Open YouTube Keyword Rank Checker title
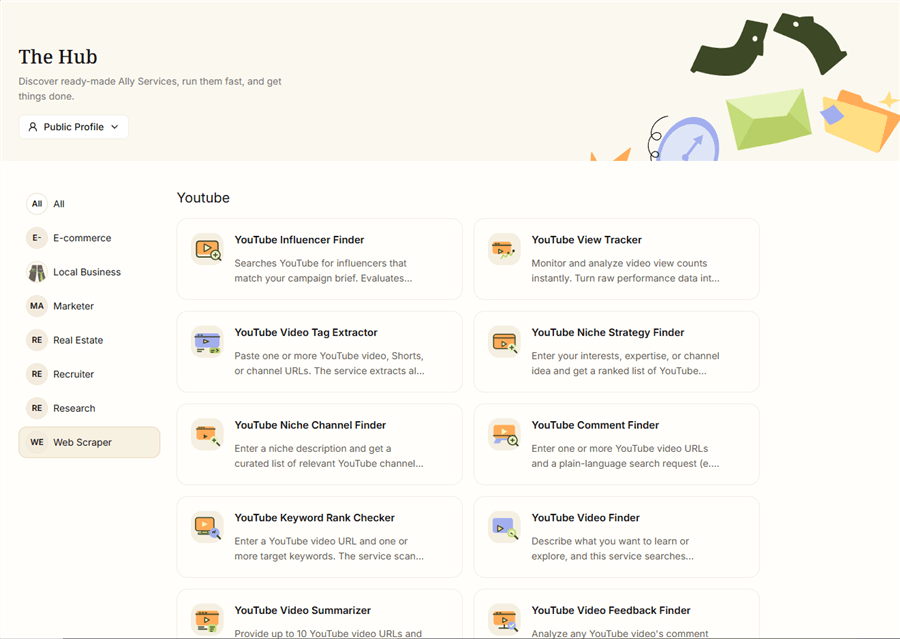This screenshot has width=900, height=639. (315, 518)
